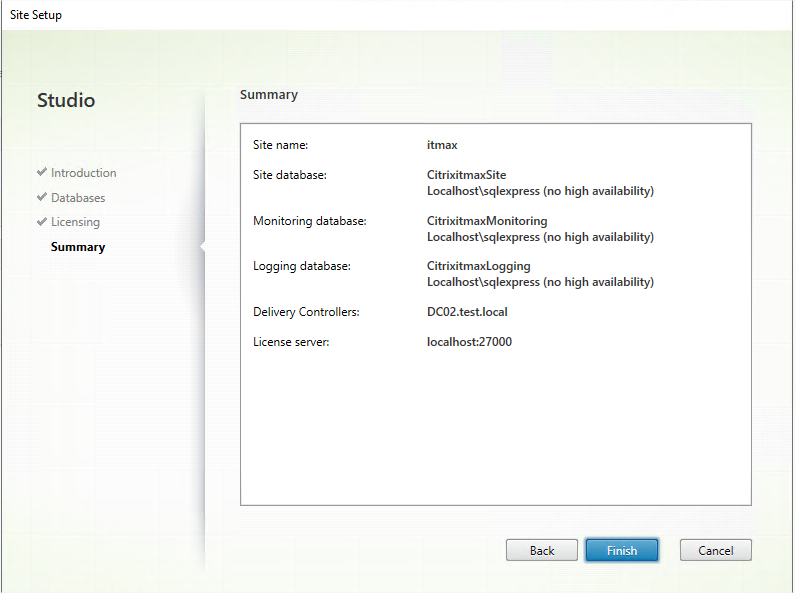795x593 pixels.
Task: Click the Site name label
Action: point(280,145)
